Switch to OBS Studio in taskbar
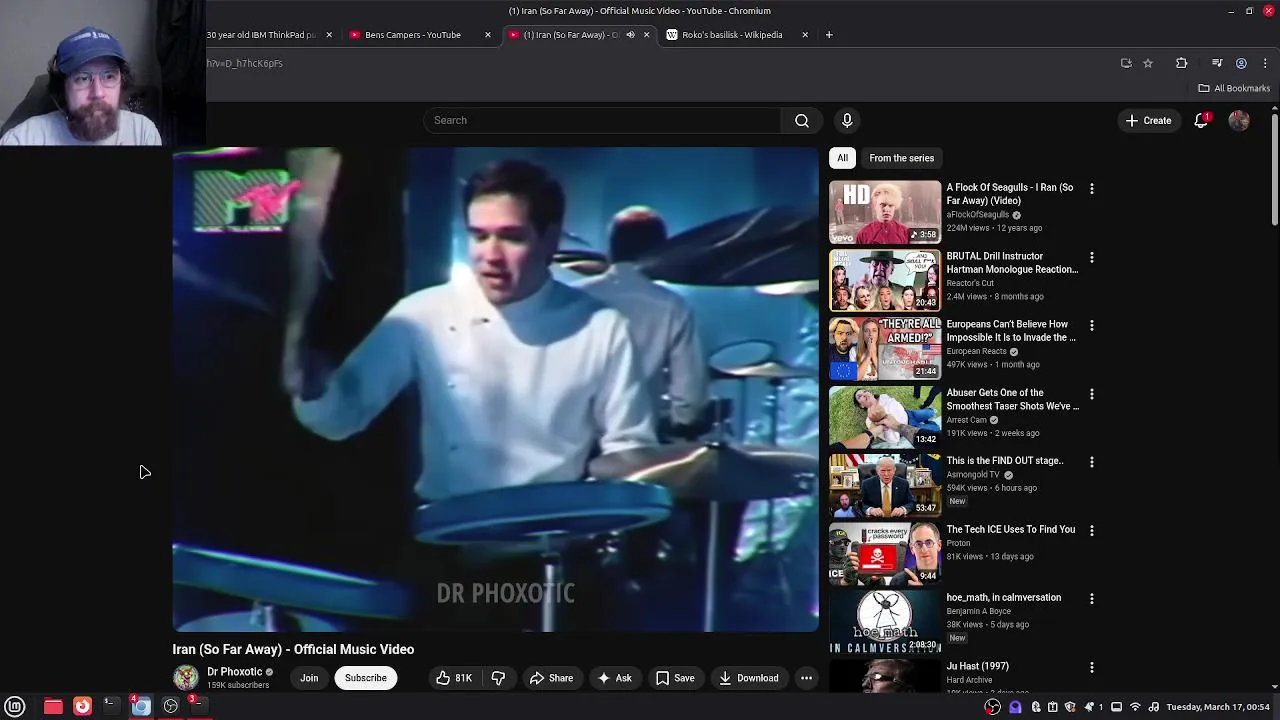This screenshot has width=1280, height=720. click(171, 706)
